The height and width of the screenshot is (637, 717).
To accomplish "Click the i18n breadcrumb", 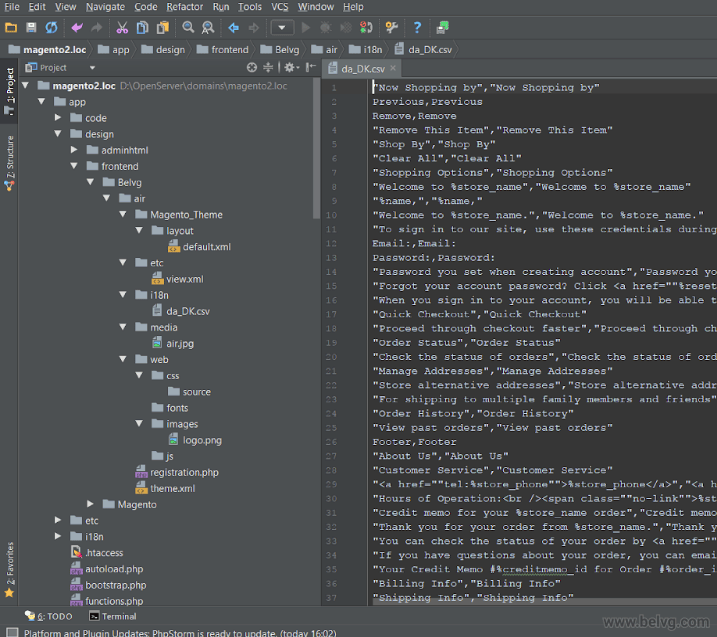I will [x=366, y=49].
